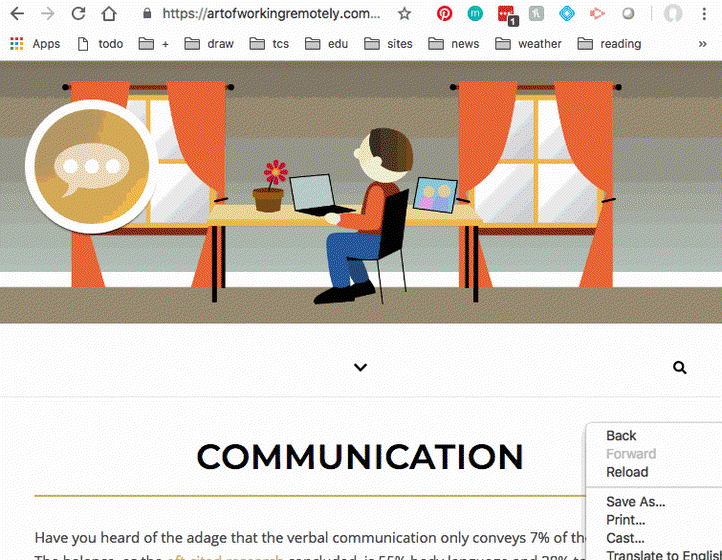Open the weather bookmarks folder
Image resolution: width=722 pixels, height=560 pixels.
[x=528, y=44]
